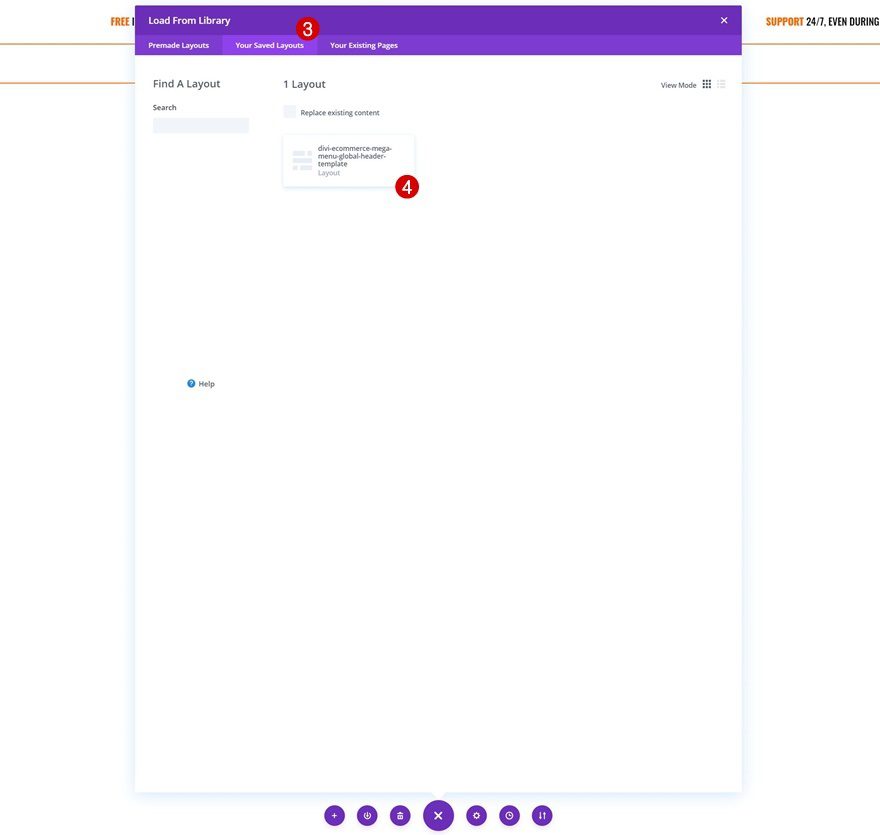This screenshot has height=835, width=880.
Task: Switch View Mode to list display
Action: (x=719, y=82)
